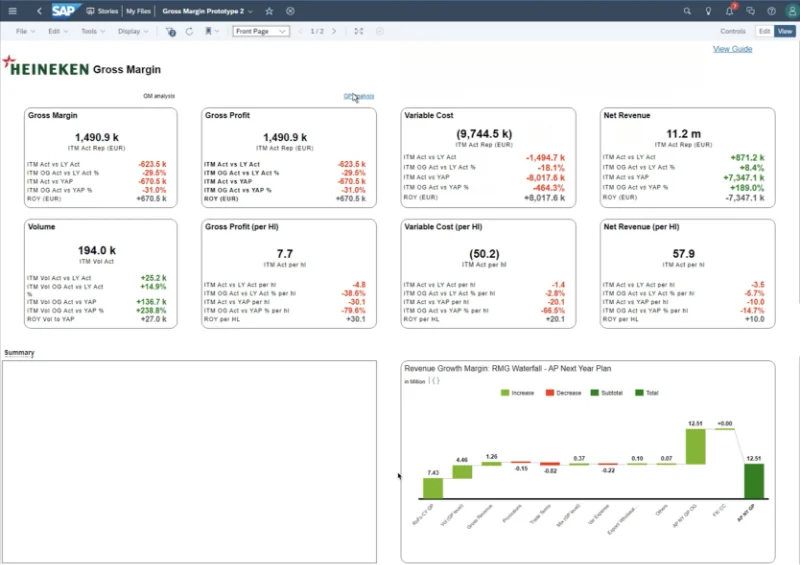Open search with the magnifier icon

pos(687,11)
